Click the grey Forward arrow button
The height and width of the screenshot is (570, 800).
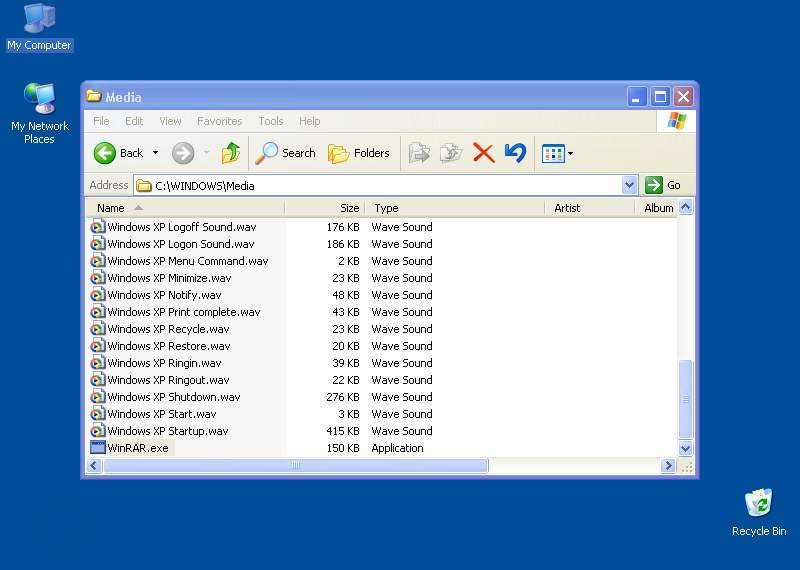tap(183, 153)
